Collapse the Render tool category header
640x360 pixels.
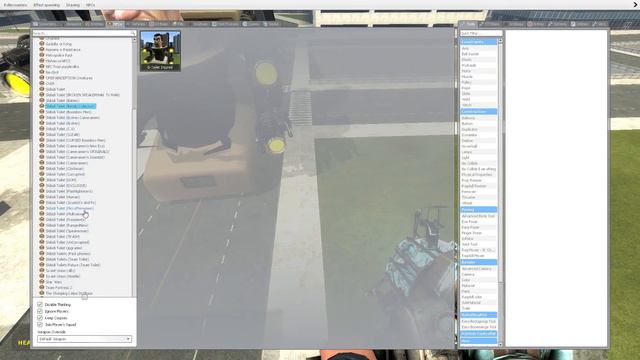pyautogui.click(x=479, y=262)
